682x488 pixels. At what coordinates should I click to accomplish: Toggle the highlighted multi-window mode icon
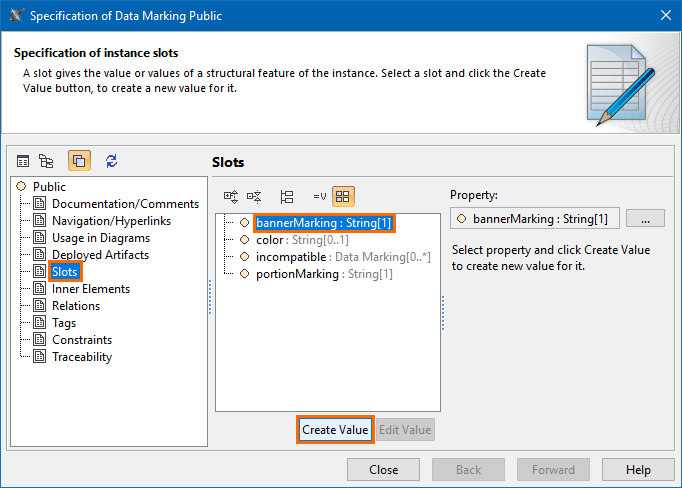click(79, 161)
